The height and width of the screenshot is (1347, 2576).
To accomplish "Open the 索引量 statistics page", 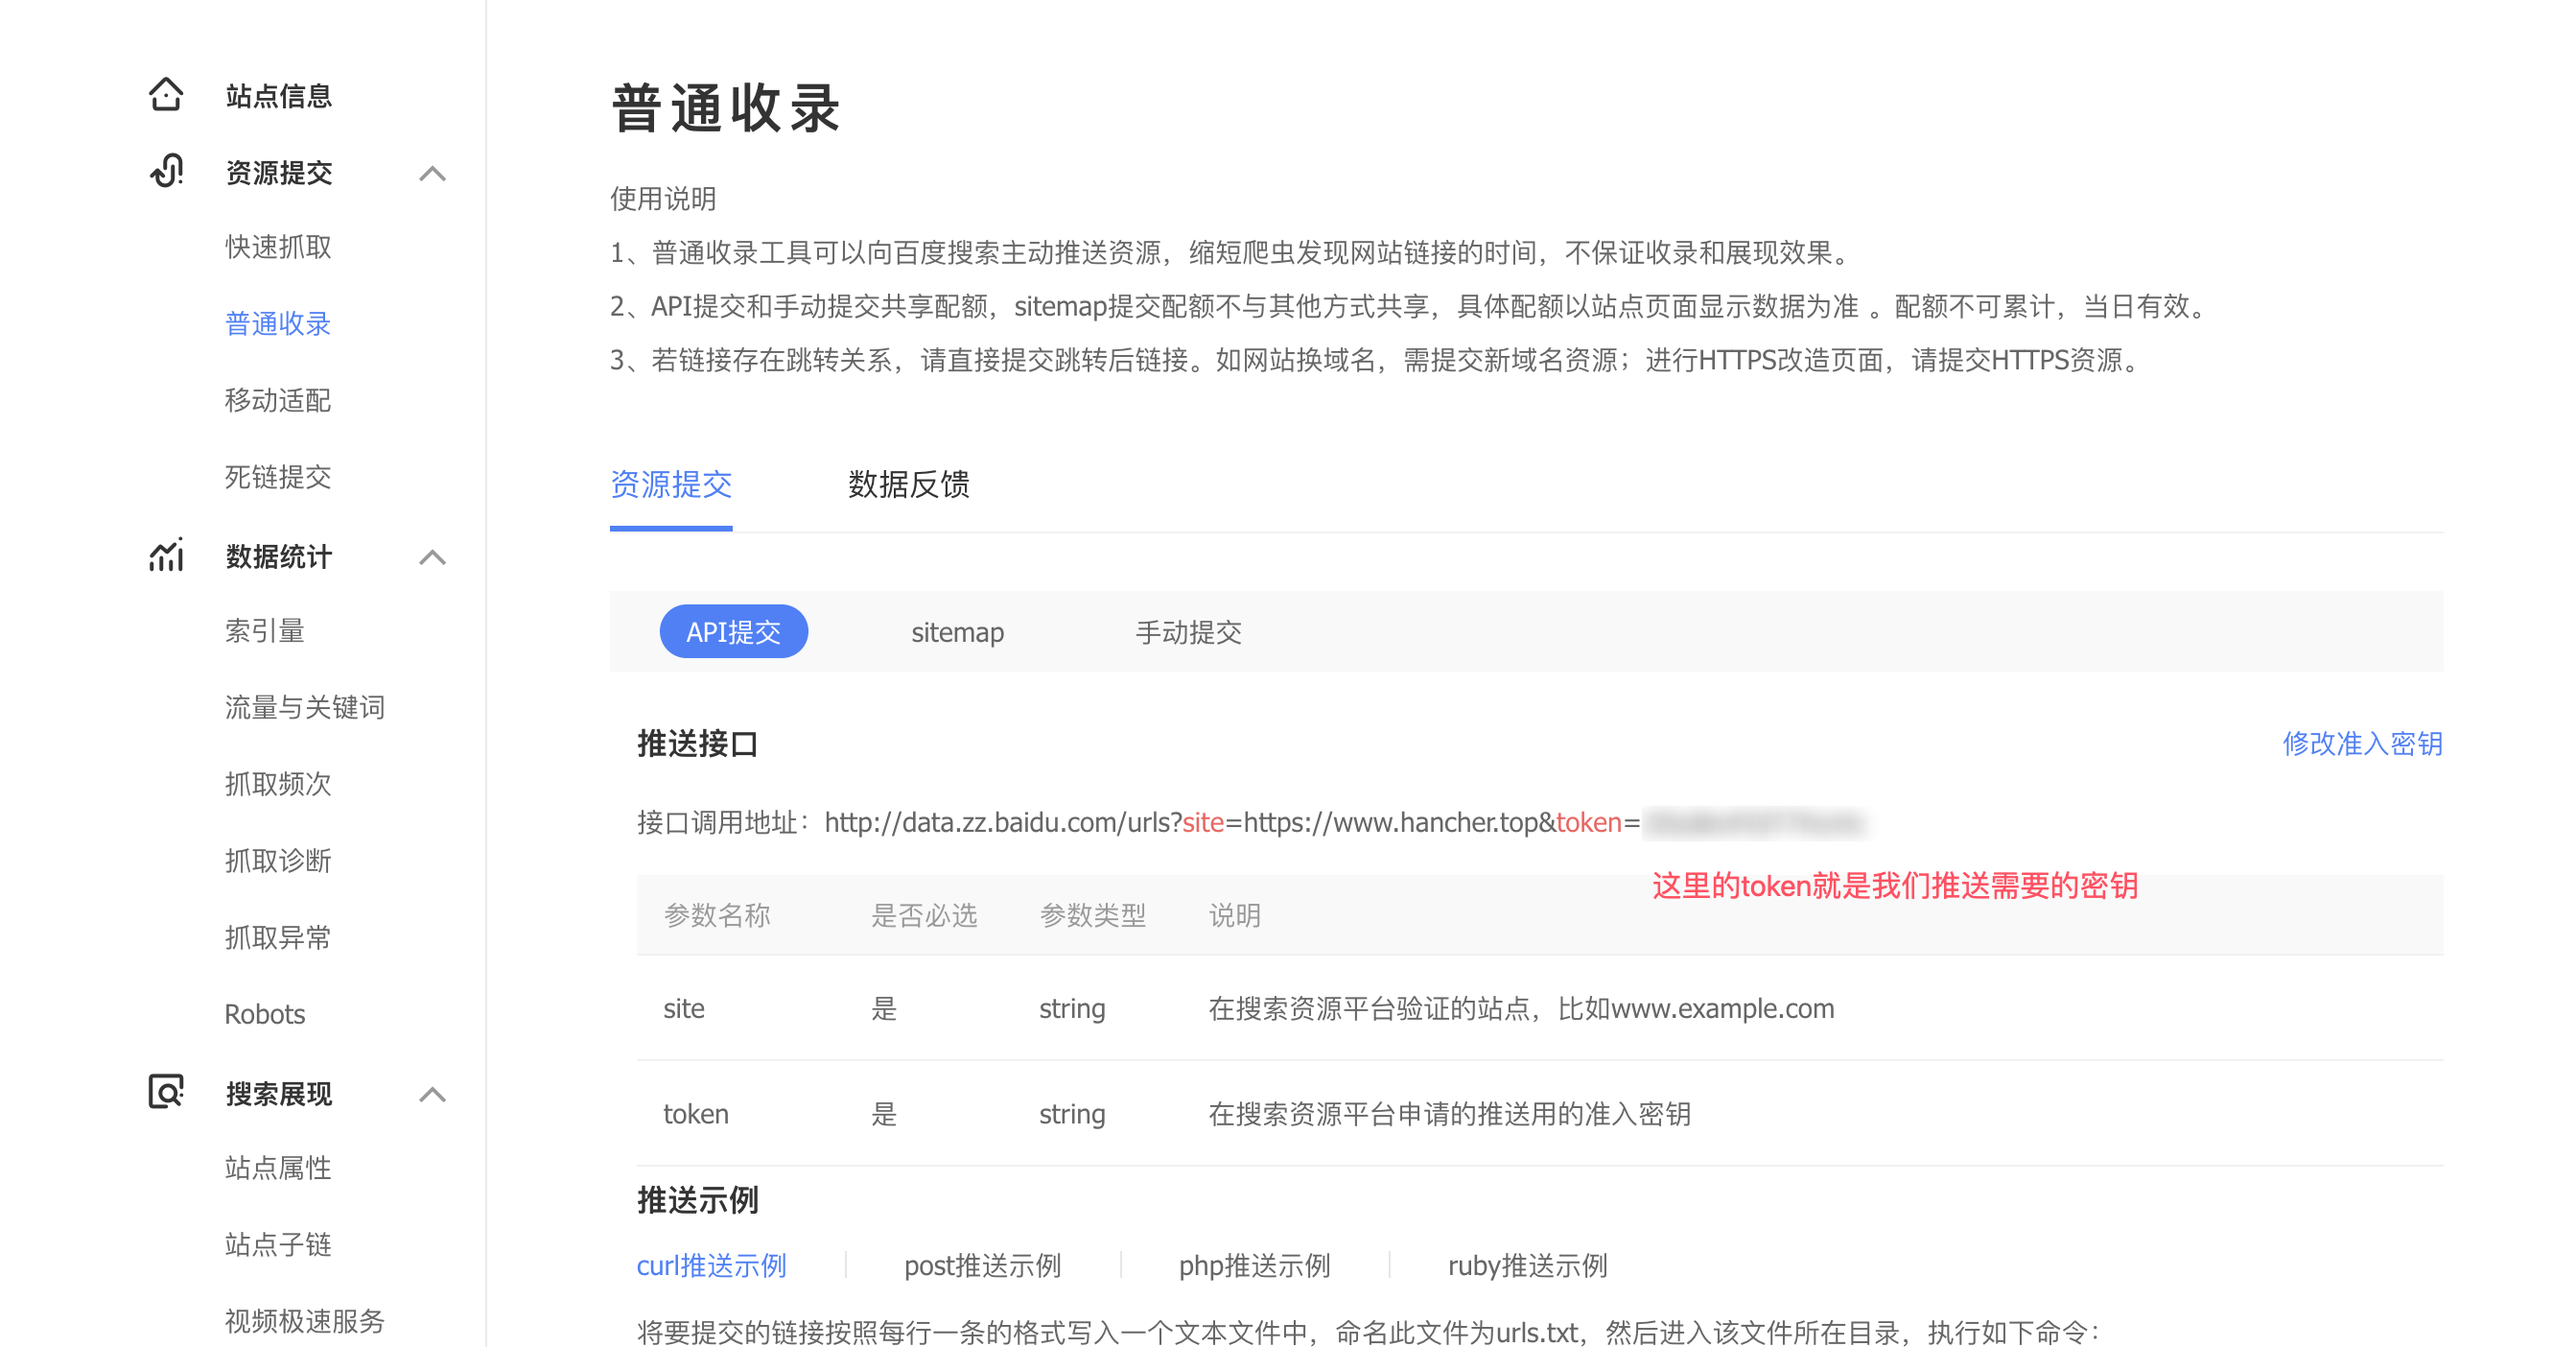I will [x=265, y=630].
